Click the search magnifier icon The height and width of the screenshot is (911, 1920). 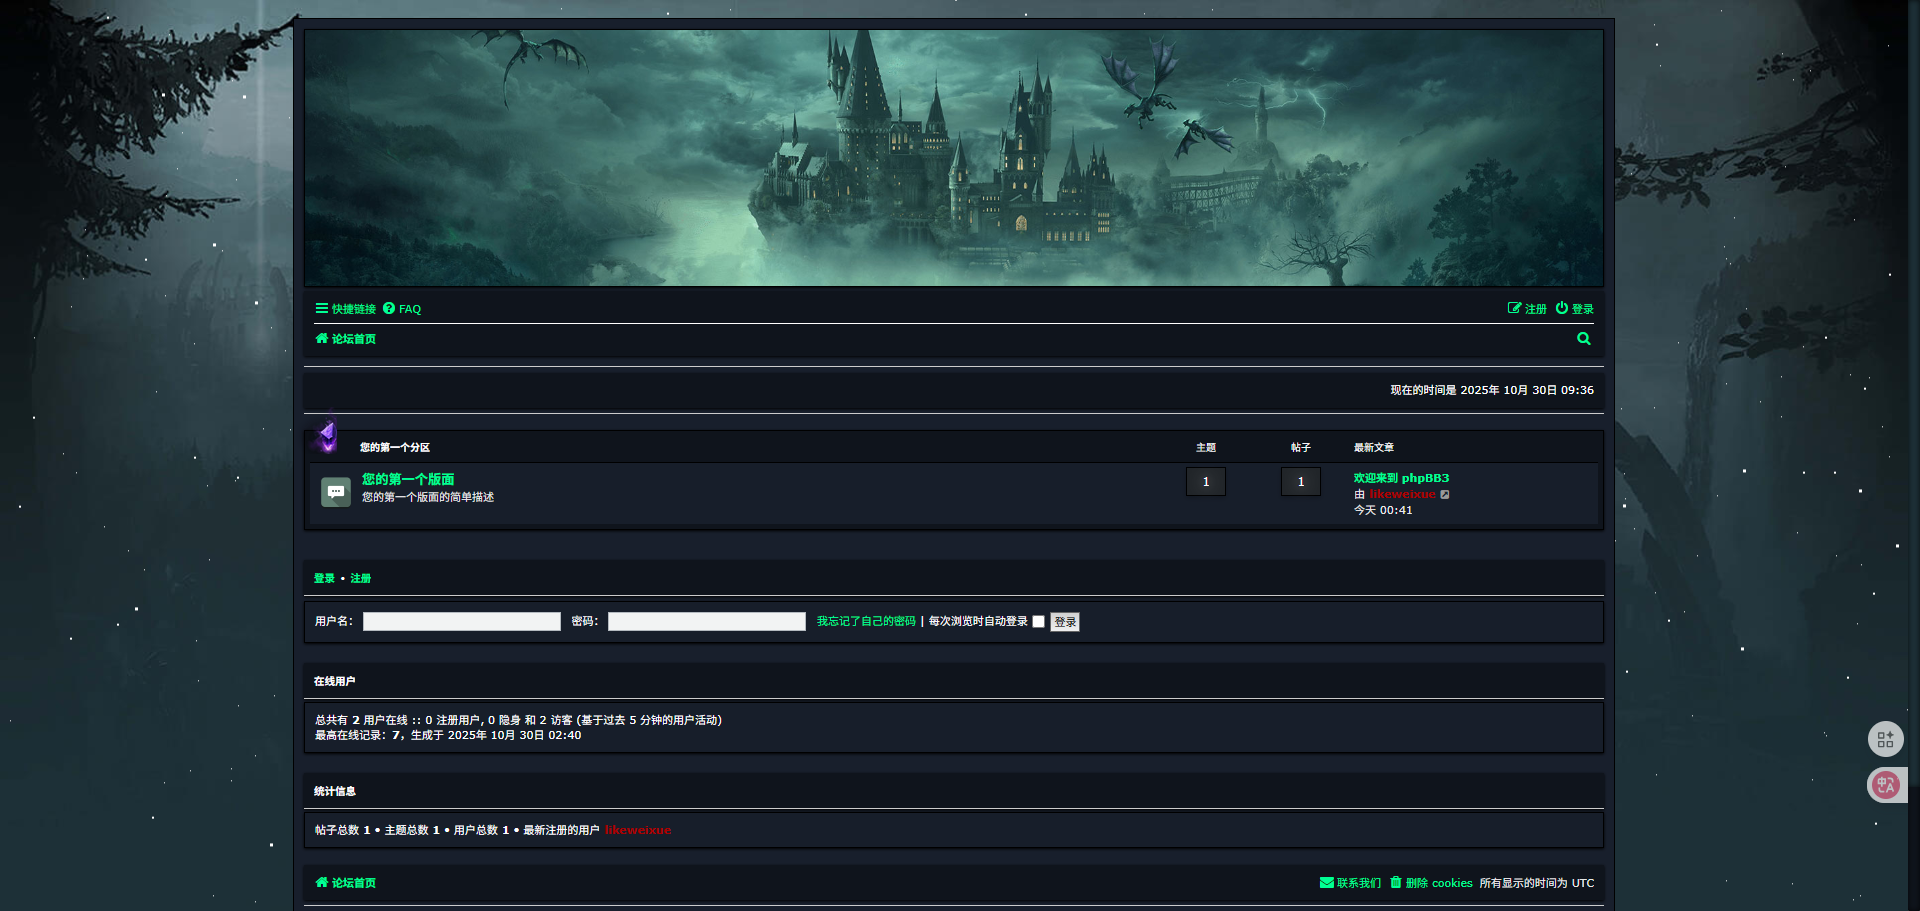pyautogui.click(x=1583, y=339)
